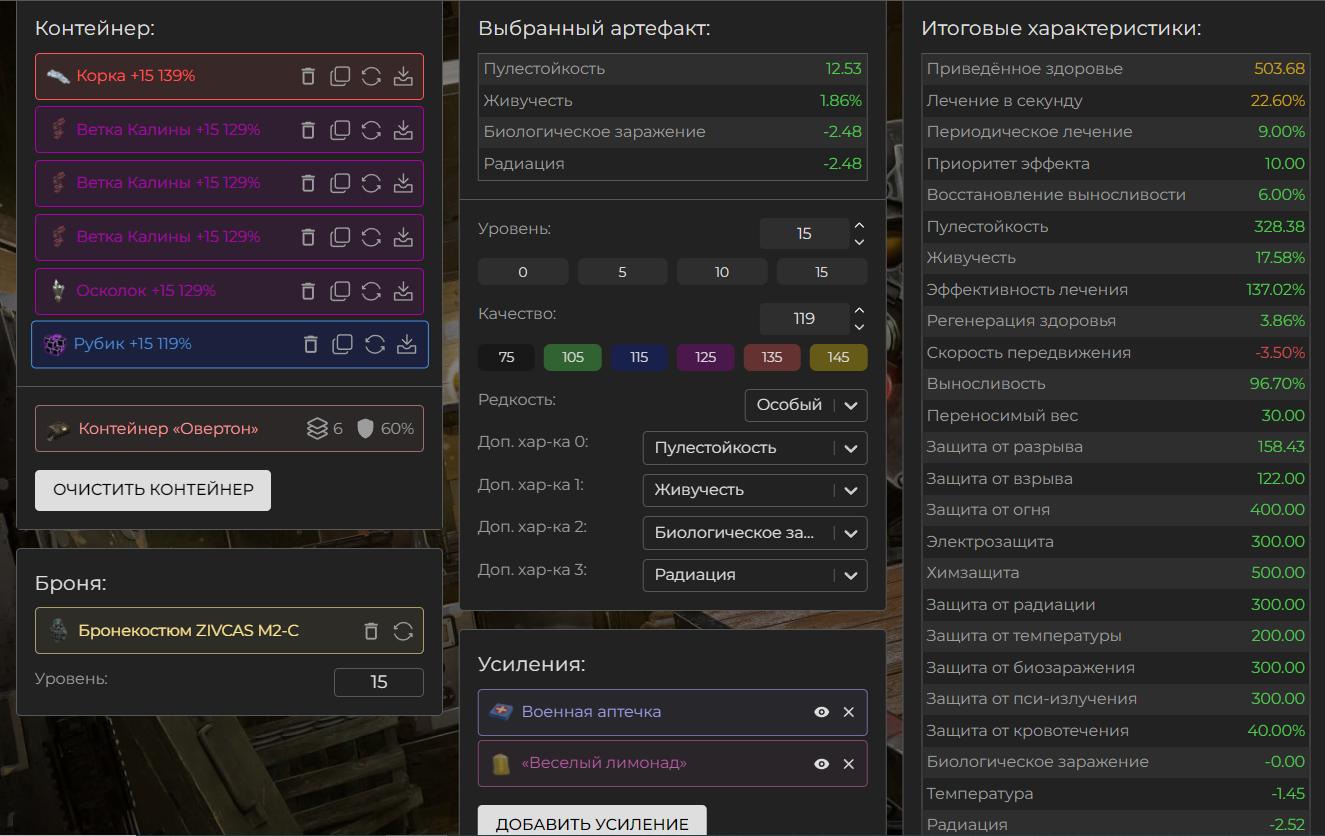Screen dimensions: 1325x836
Task: Replace the Рубик artifact via refresh icon
Action: click(375, 344)
